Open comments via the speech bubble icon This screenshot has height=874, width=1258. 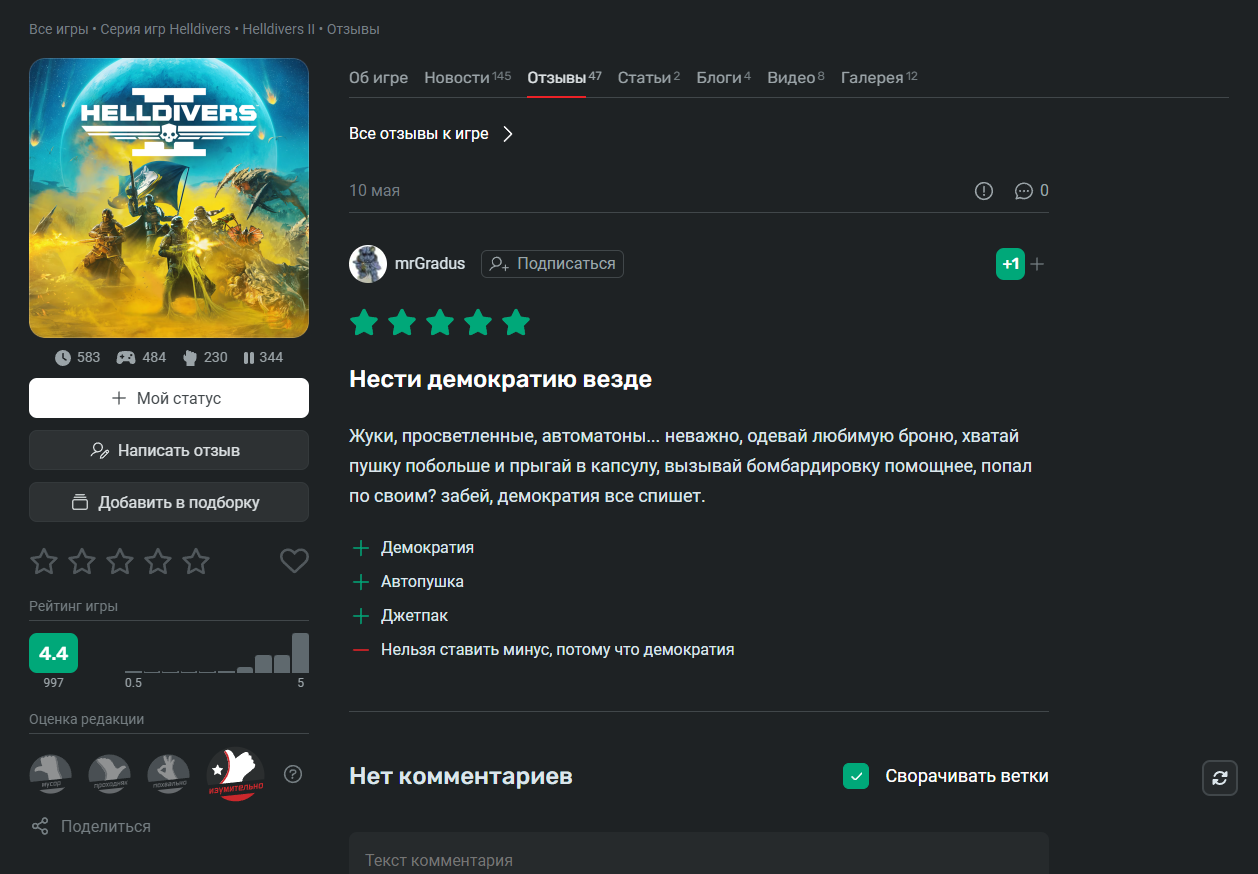(x=1023, y=191)
